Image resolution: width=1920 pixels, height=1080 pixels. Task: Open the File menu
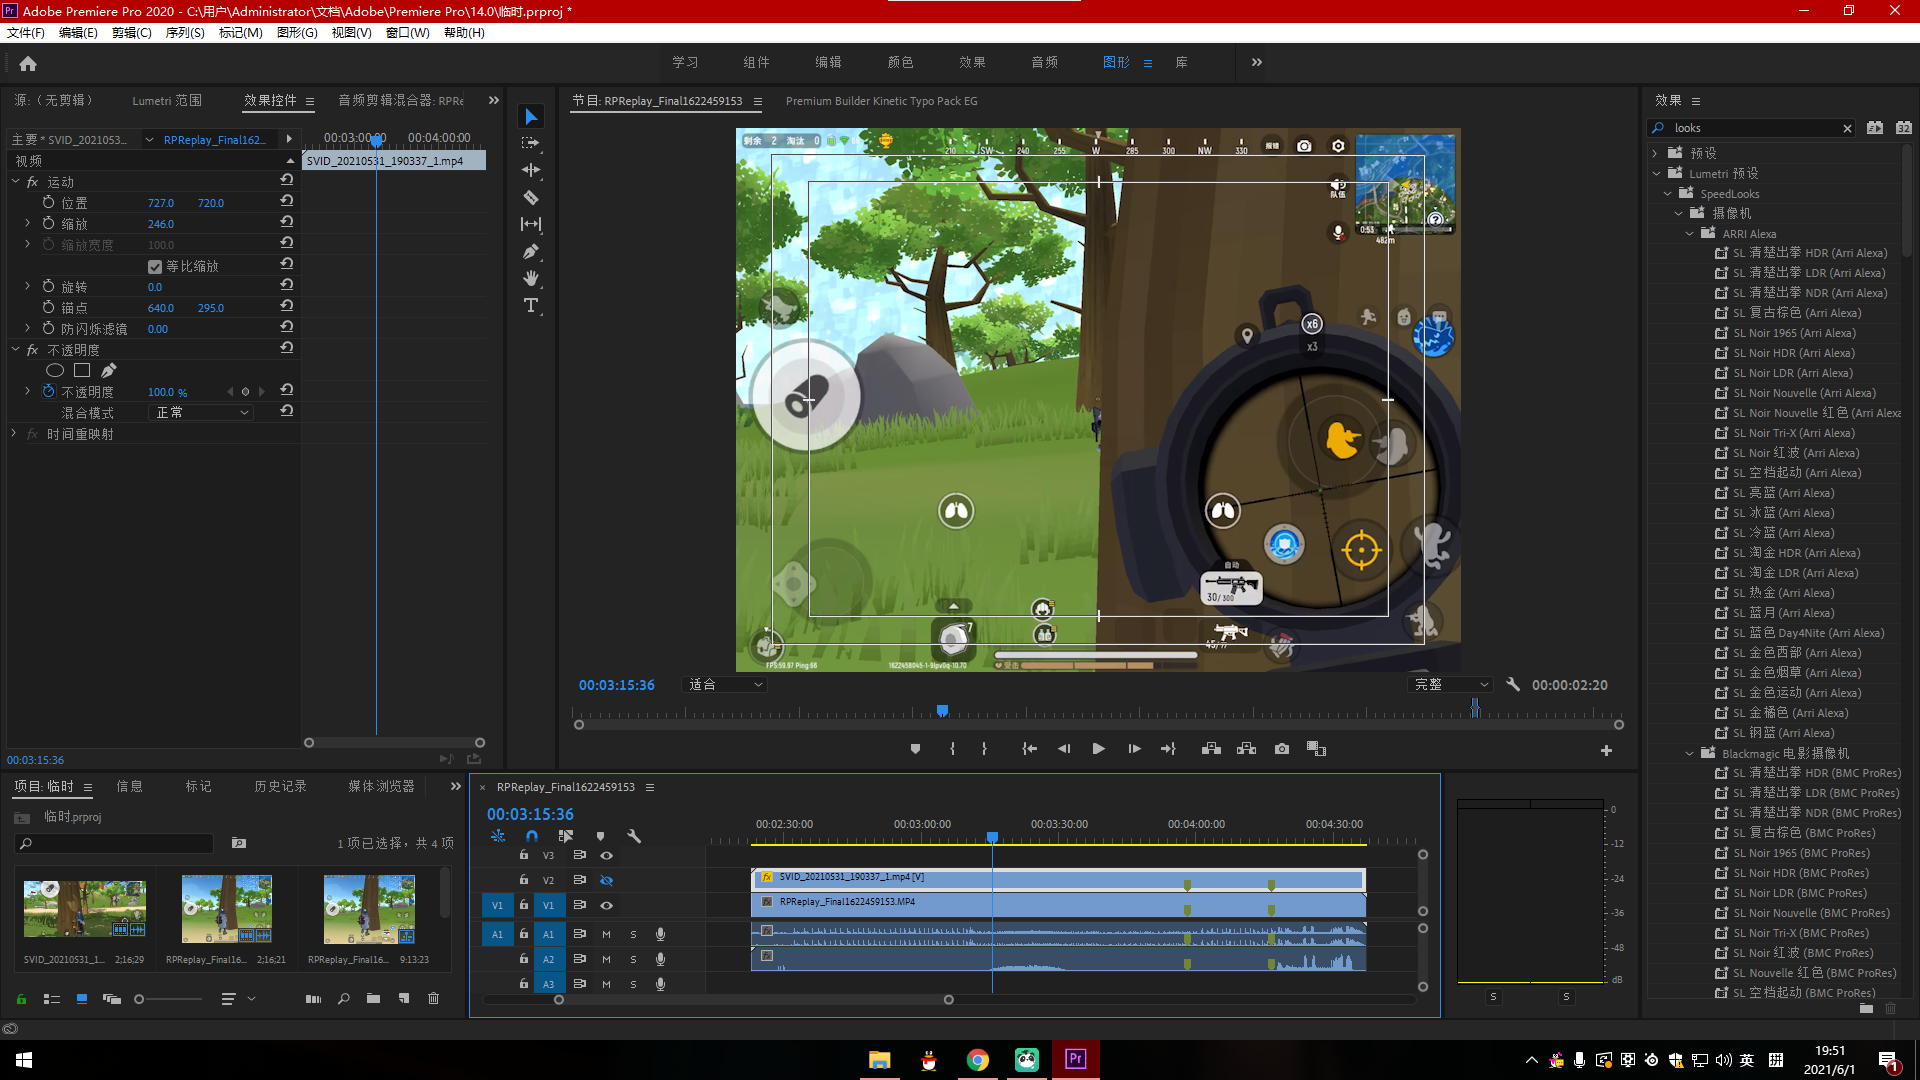coord(26,33)
